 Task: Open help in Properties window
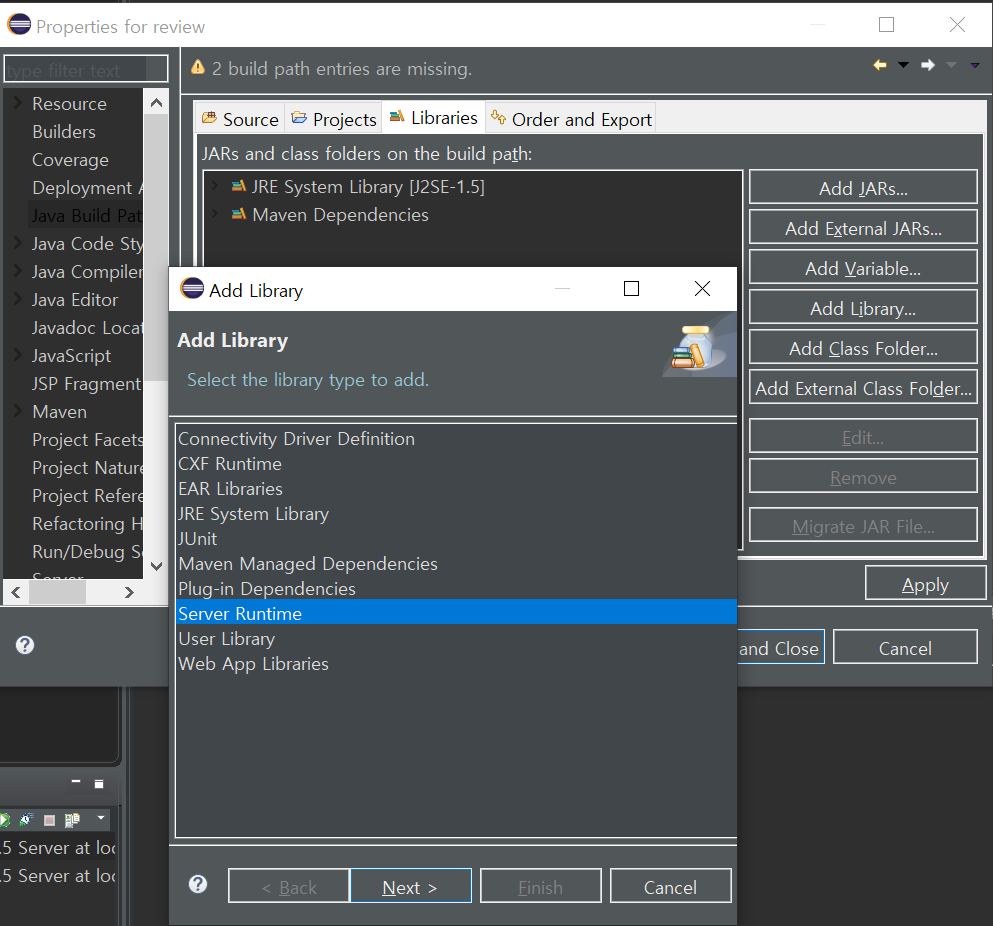[x=25, y=645]
